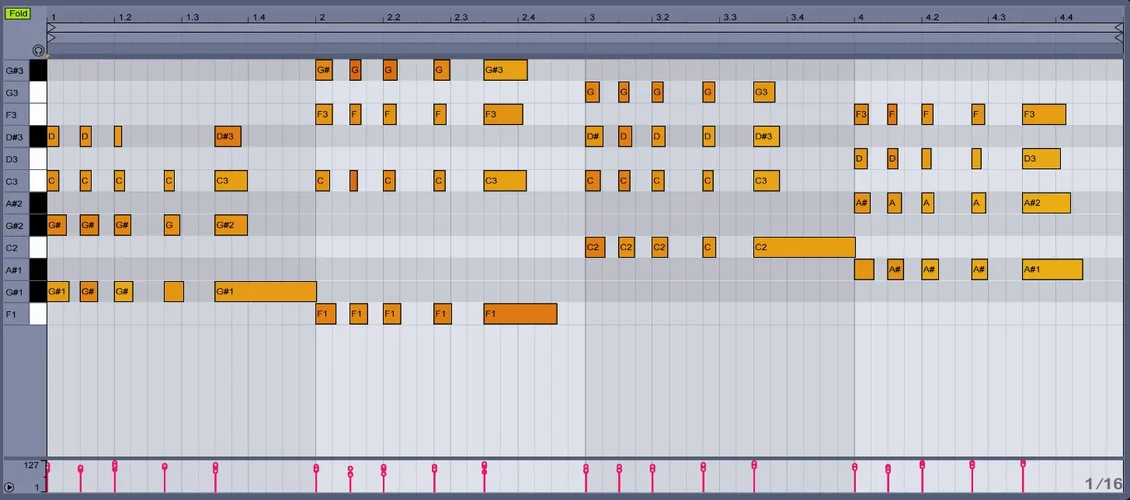Image resolution: width=1130 pixels, height=500 pixels.
Task: Select the G#1 note at start of bar 1
Action: pyautogui.click(x=58, y=292)
